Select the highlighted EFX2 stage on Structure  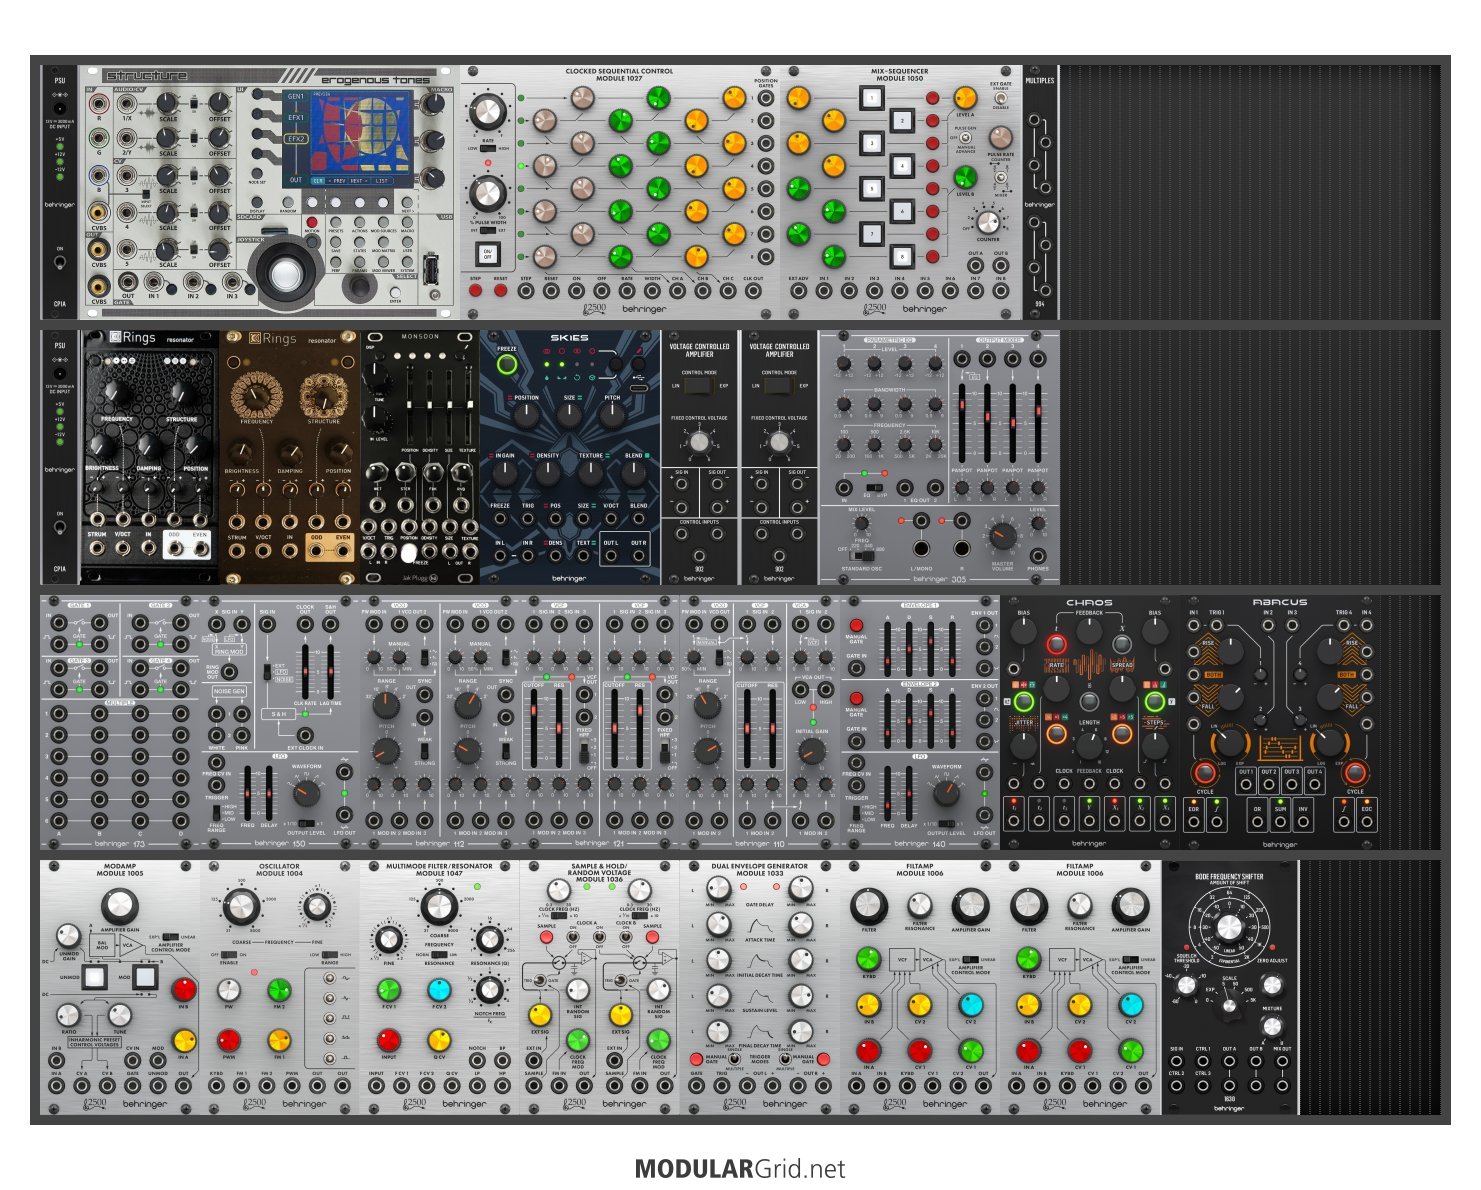pyautogui.click(x=295, y=139)
